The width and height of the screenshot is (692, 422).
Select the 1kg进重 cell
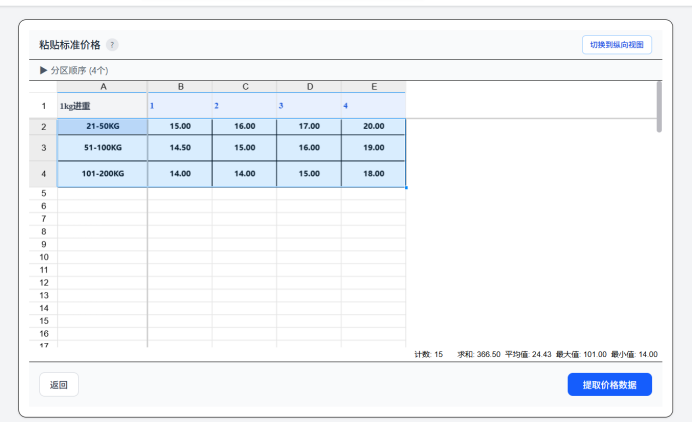point(102,106)
